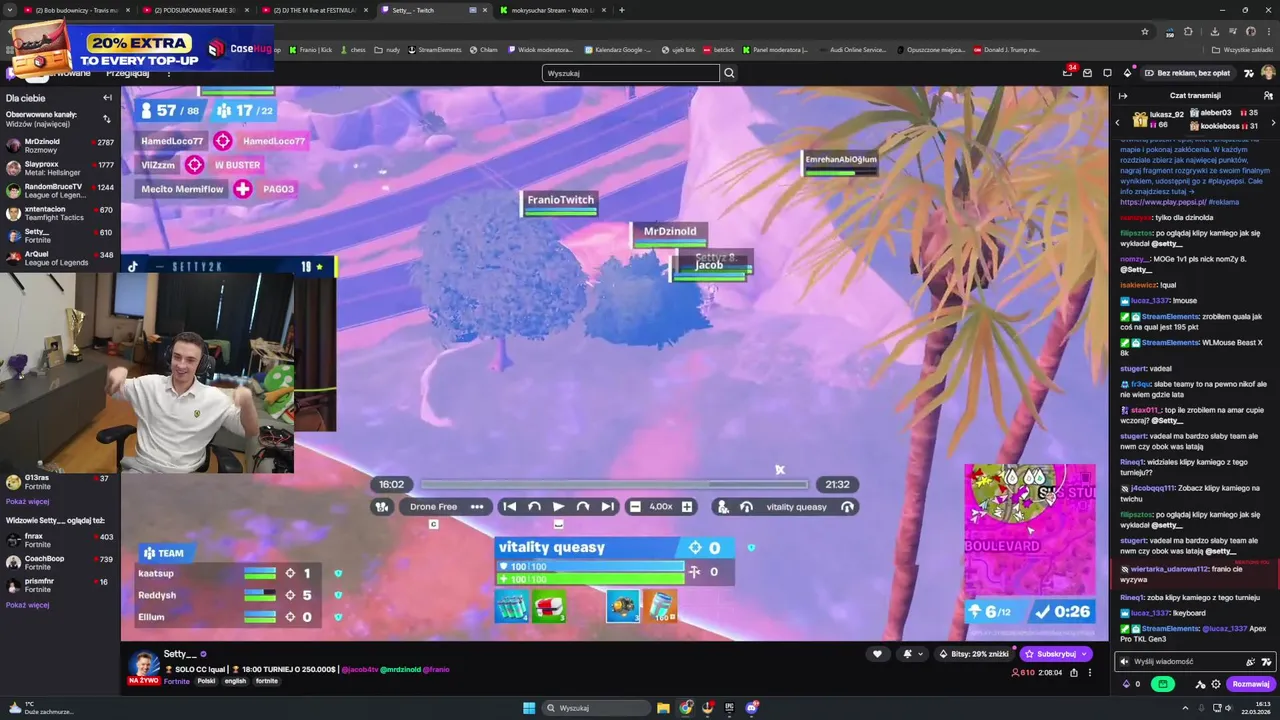Viewport: 1280px width, 720px height.
Task: Click the heart follow button
Action: click(x=877, y=654)
